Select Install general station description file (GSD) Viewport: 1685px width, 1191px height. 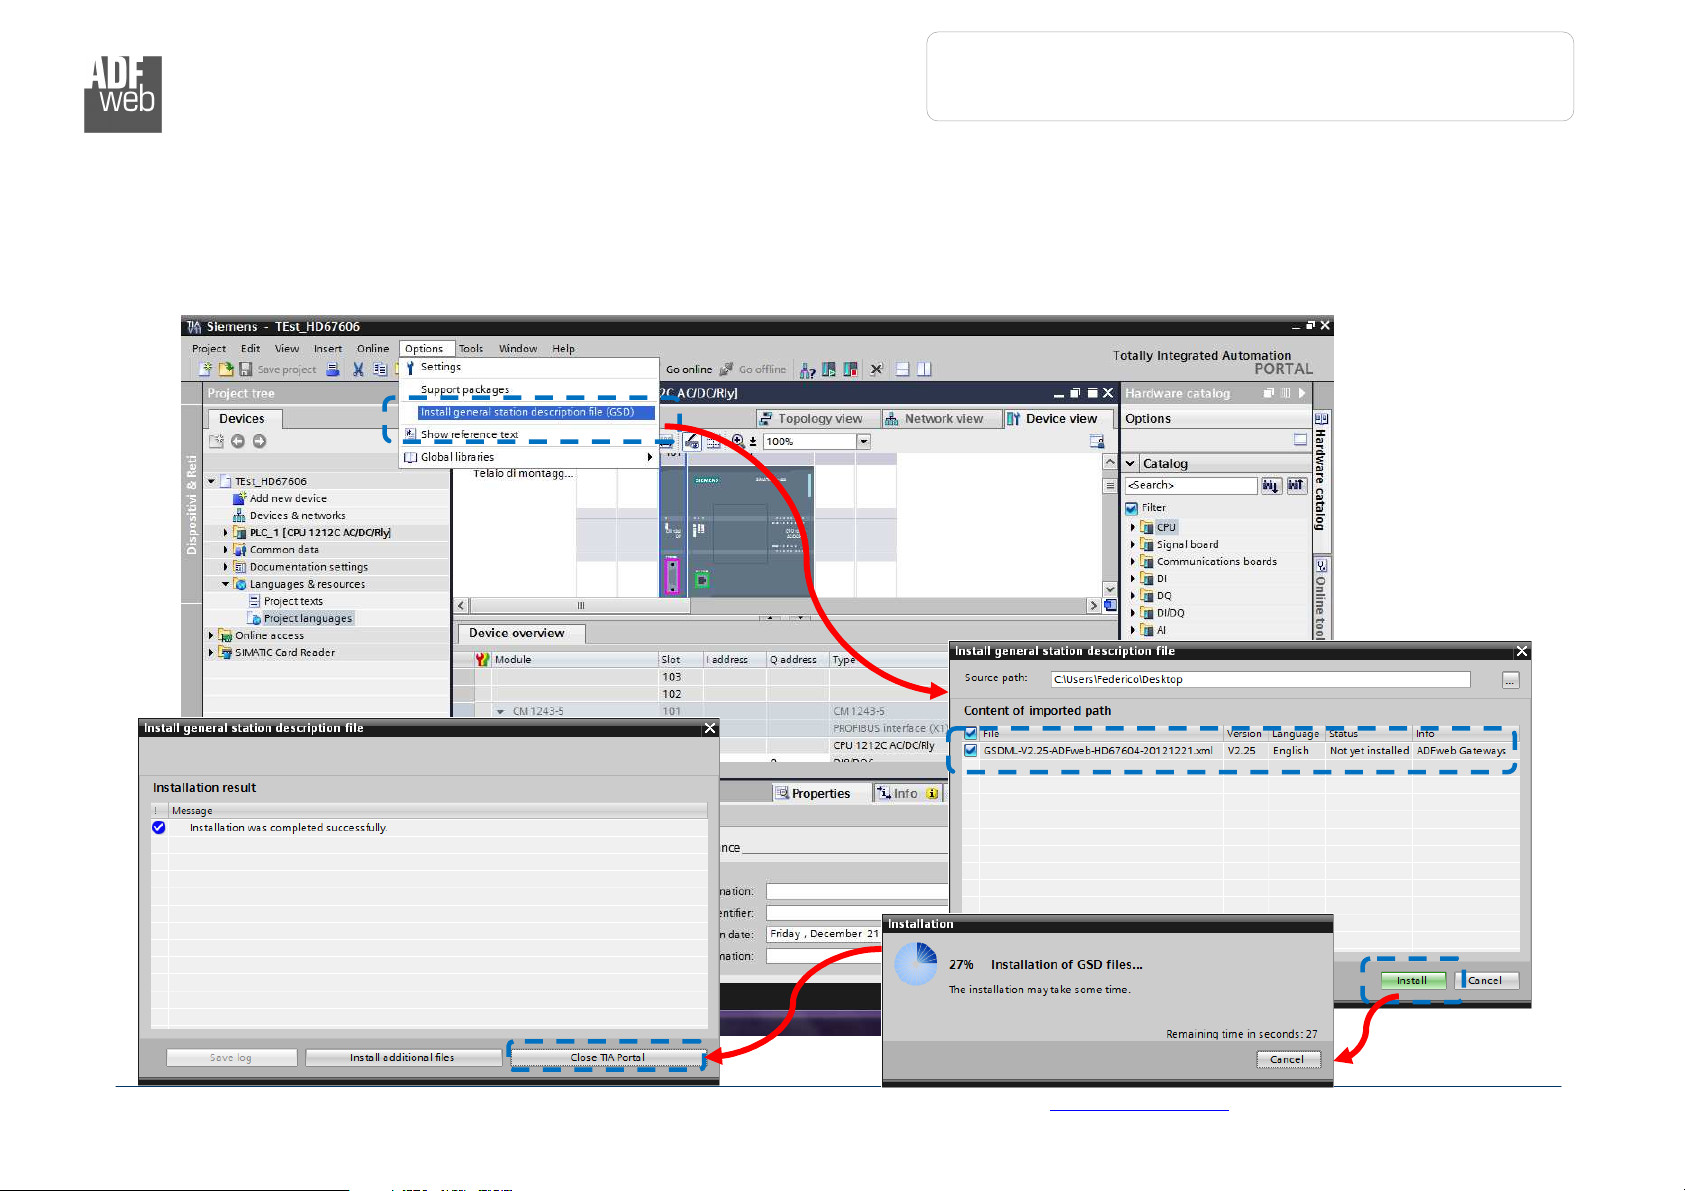pyautogui.click(x=536, y=412)
